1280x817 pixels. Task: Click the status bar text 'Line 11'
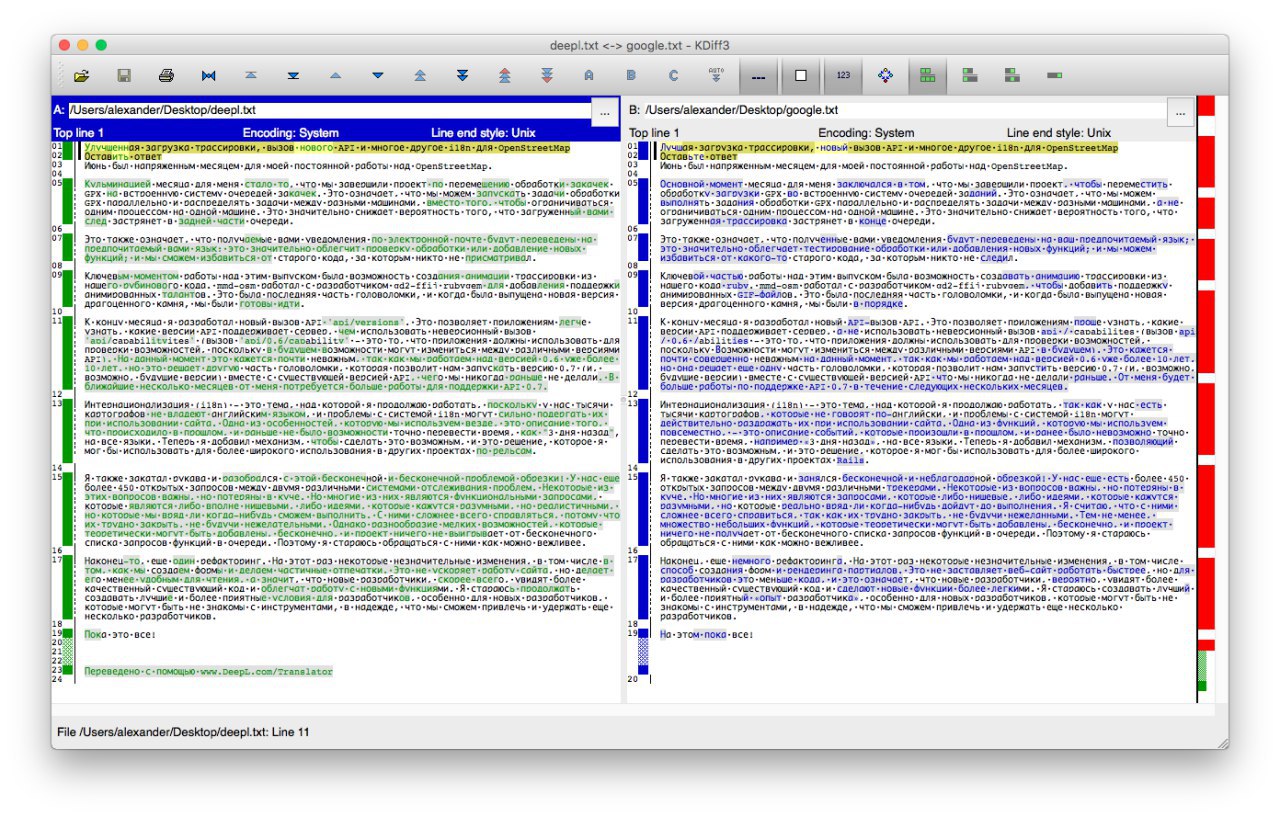[x=289, y=732]
